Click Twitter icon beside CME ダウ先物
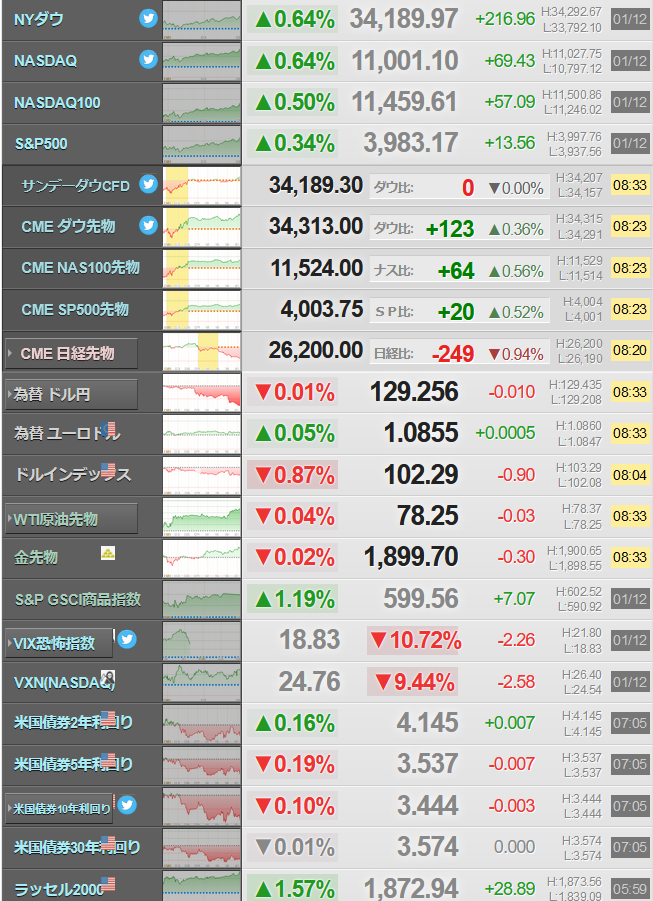Image resolution: width=653 pixels, height=901 pixels. pos(148,225)
